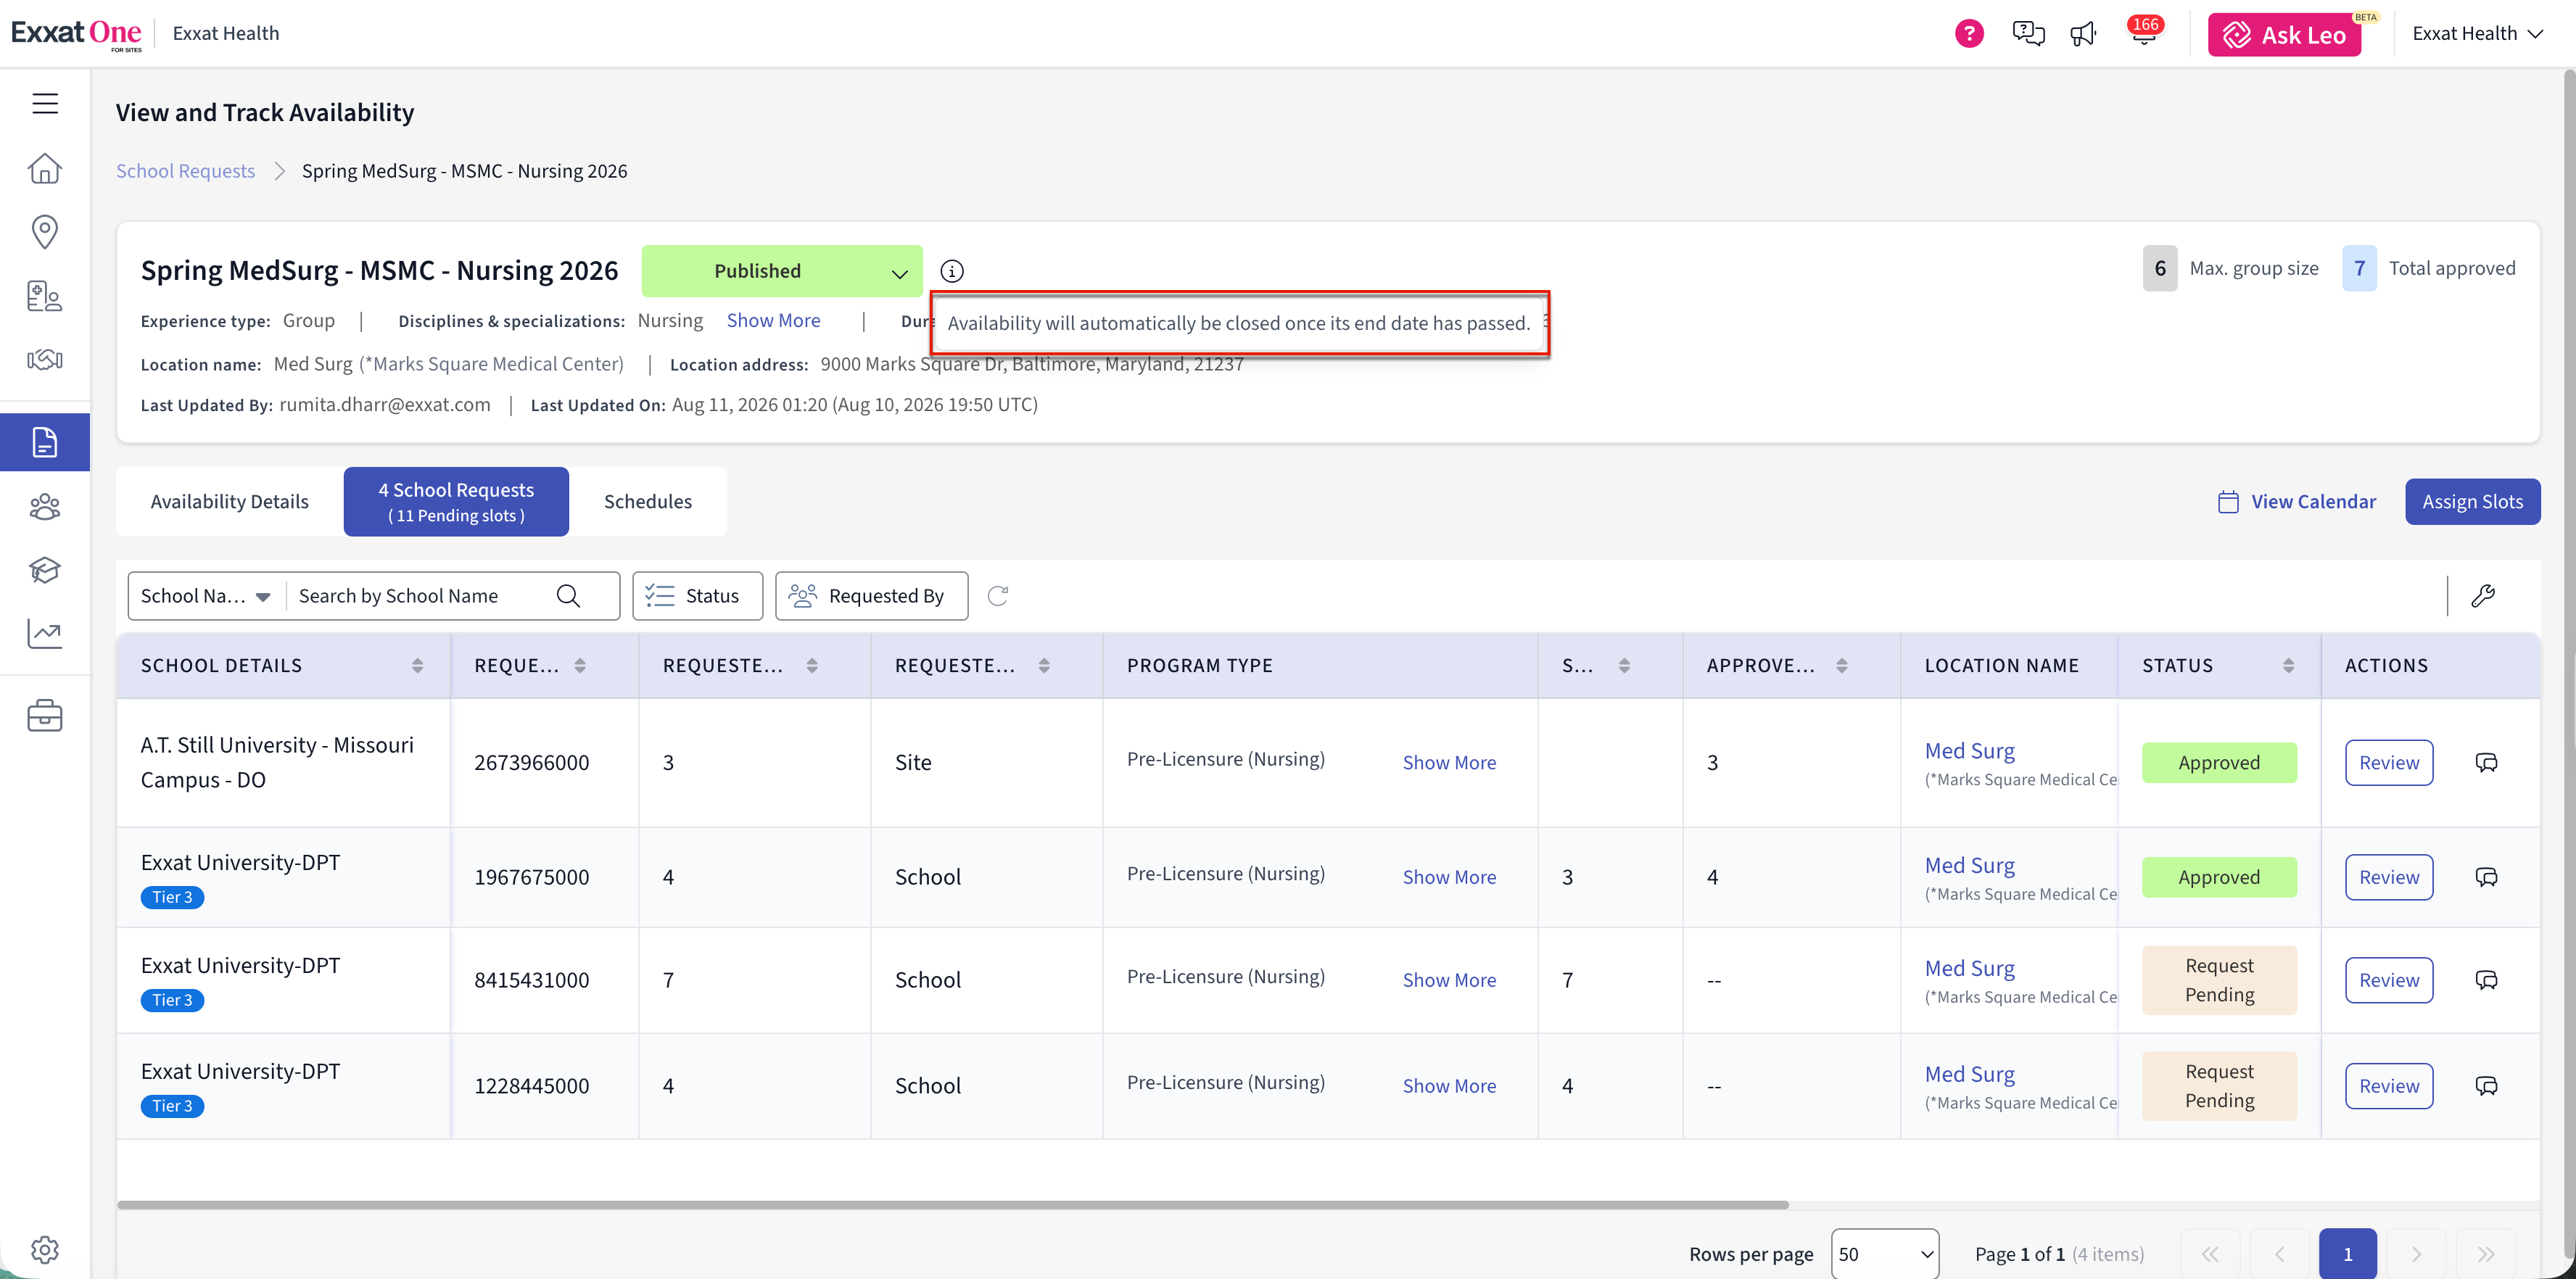Click the Exxat One logo
The height and width of the screenshot is (1279, 2576).
[77, 34]
